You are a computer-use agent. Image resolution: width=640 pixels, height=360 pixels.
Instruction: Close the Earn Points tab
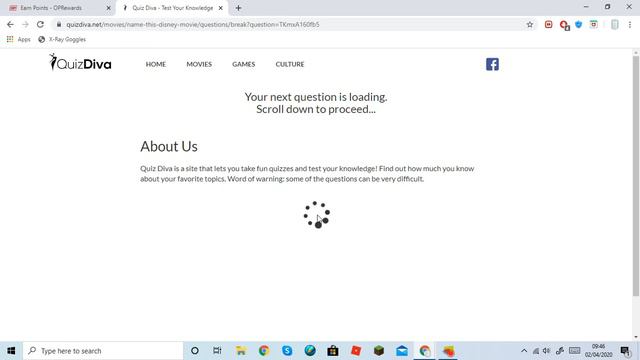pyautogui.click(x=109, y=8)
